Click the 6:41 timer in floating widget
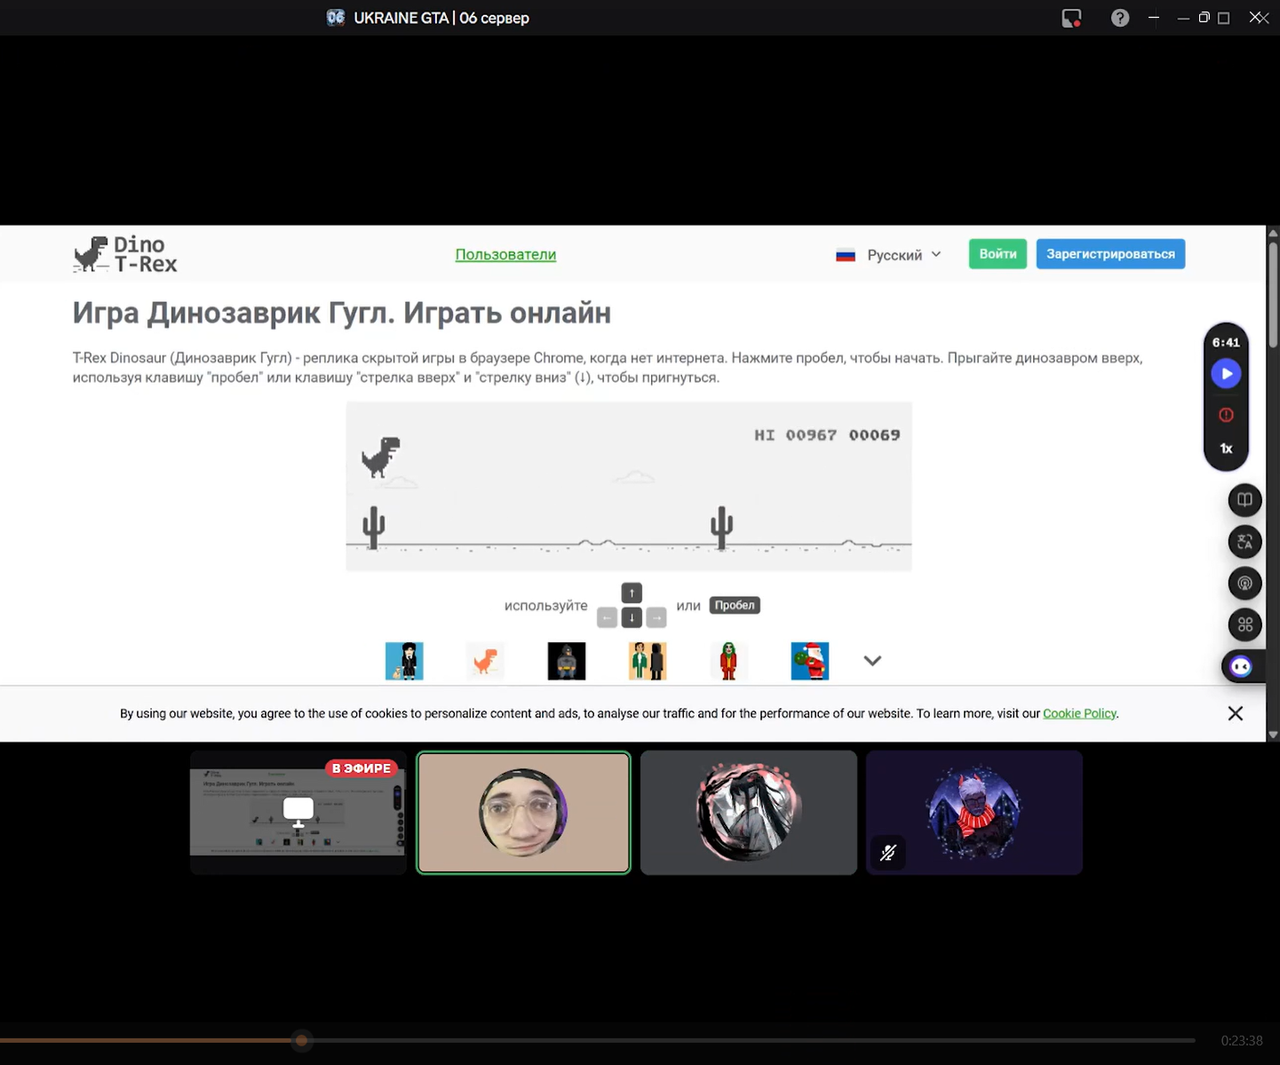The image size is (1280, 1065). [x=1226, y=342]
